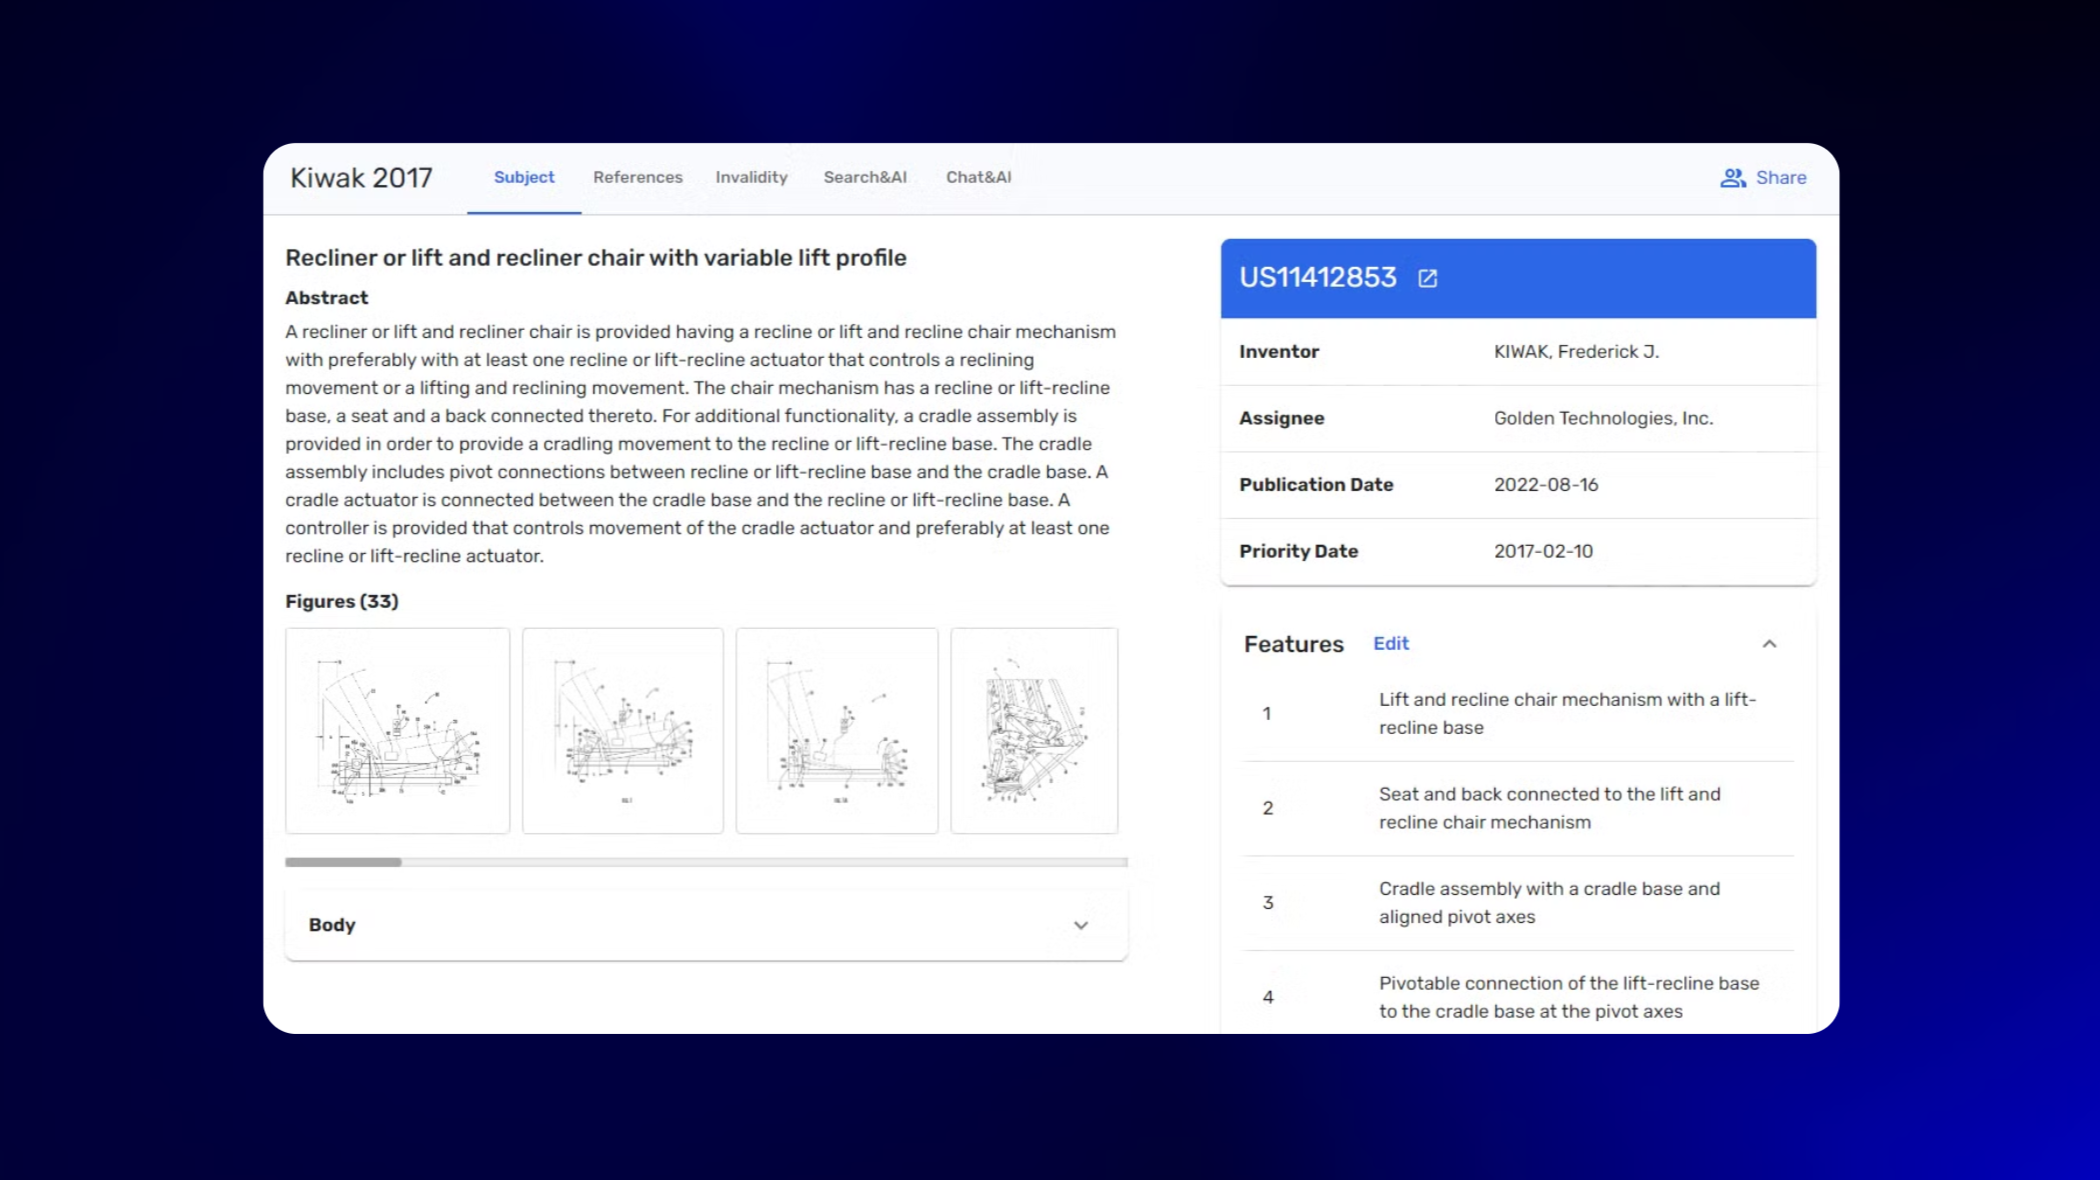View the third figure thumbnail

(836, 730)
